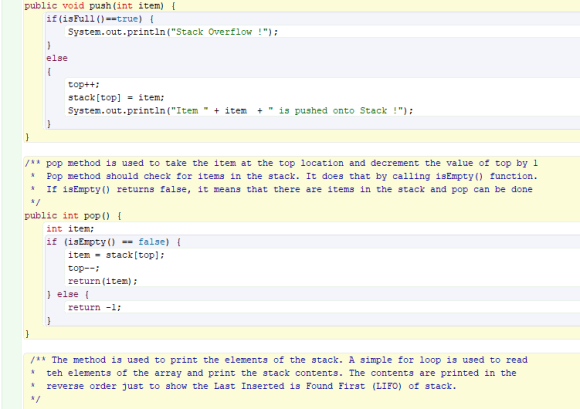Click the top++; statement

pos(84,85)
